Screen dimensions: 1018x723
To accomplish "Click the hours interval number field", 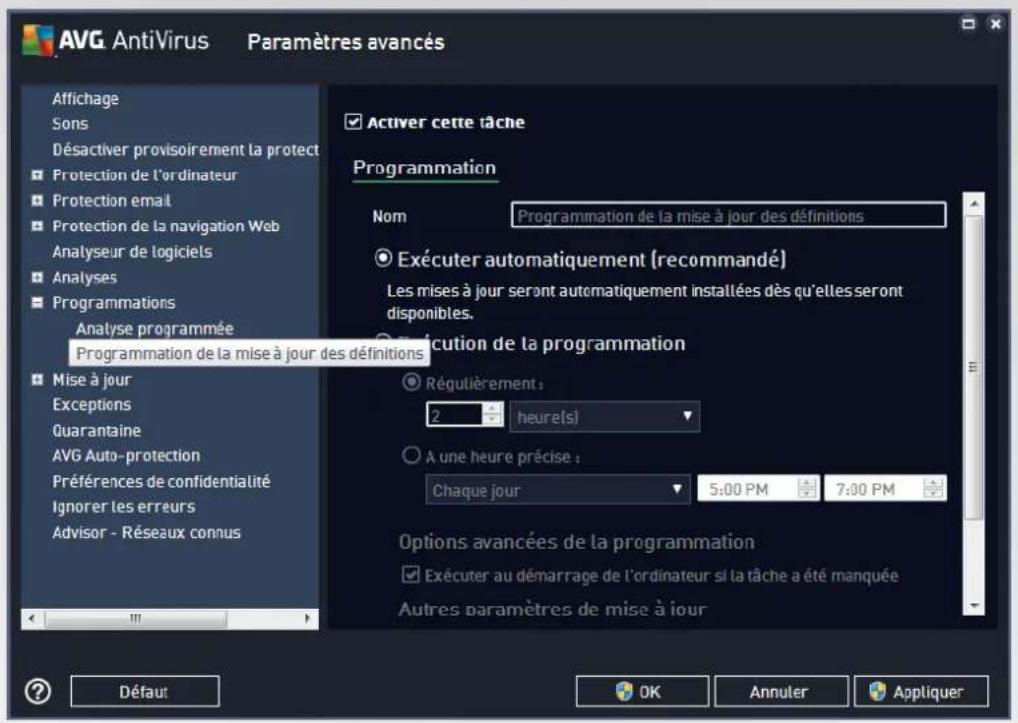I will coord(454,415).
